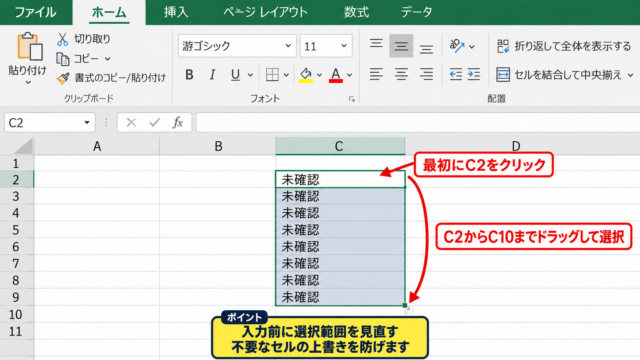Apply the yellow fill color bucket
640x360 pixels.
coord(306,75)
